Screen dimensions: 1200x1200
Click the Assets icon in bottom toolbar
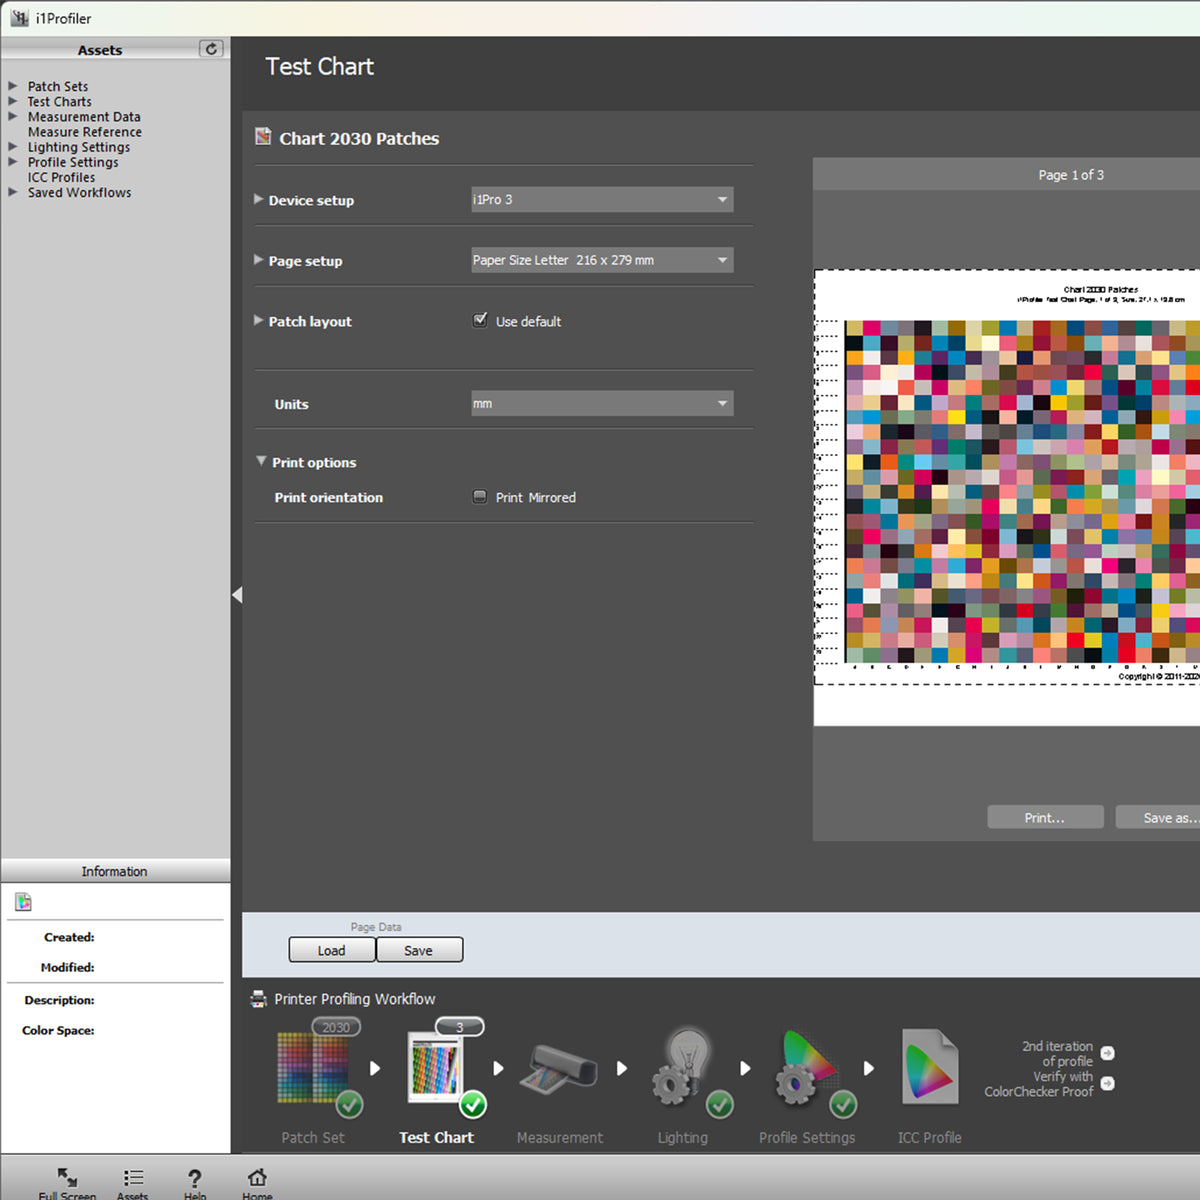(133, 1177)
